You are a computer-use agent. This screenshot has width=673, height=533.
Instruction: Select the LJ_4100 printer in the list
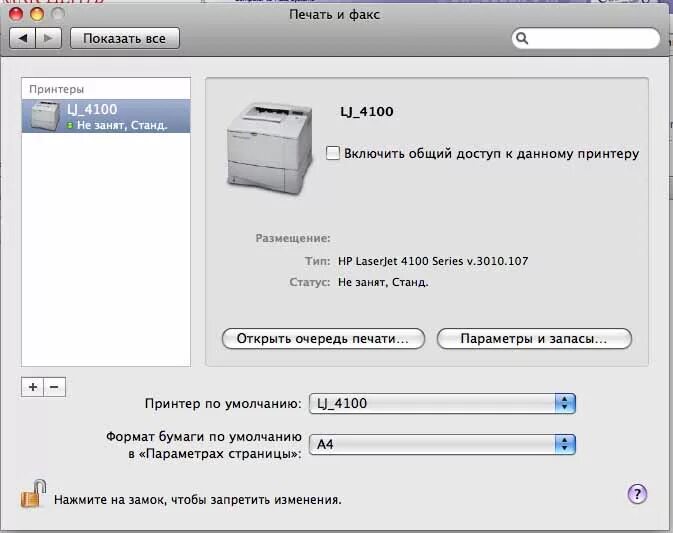coord(106,116)
